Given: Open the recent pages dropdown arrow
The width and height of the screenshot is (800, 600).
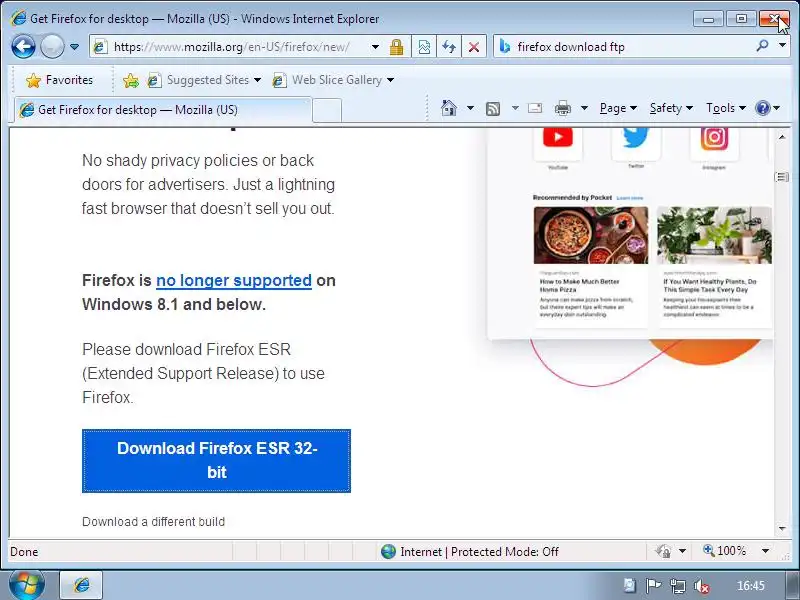Looking at the screenshot, I should click(x=74, y=47).
